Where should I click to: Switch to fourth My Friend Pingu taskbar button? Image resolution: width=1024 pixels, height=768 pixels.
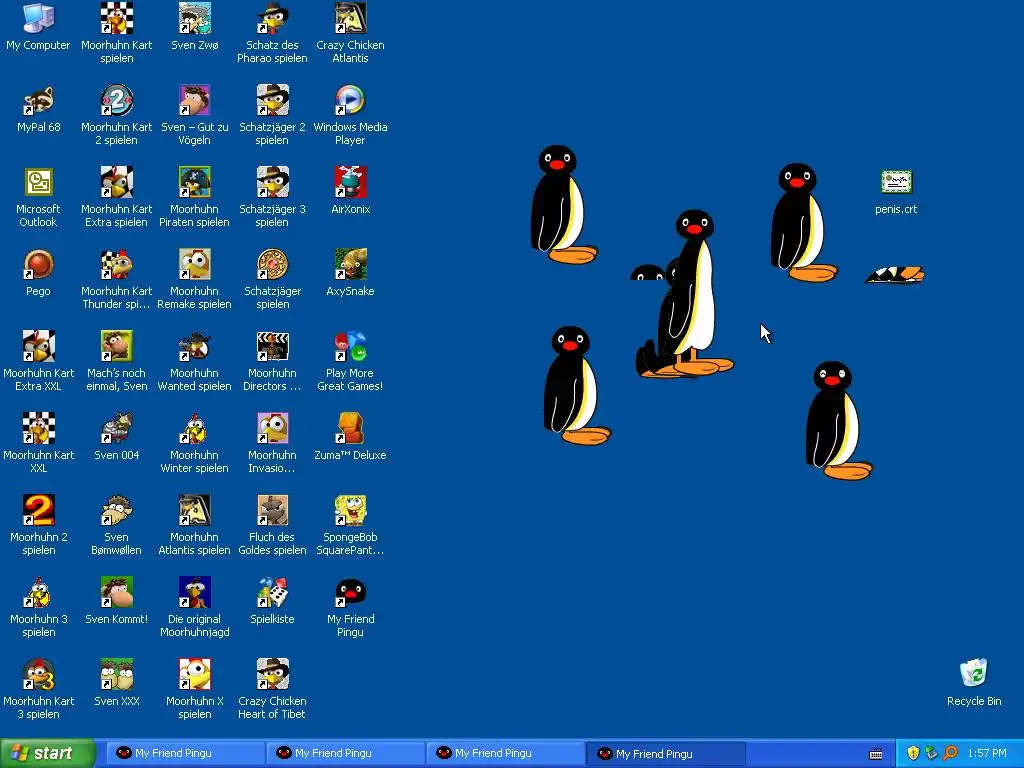coord(665,754)
